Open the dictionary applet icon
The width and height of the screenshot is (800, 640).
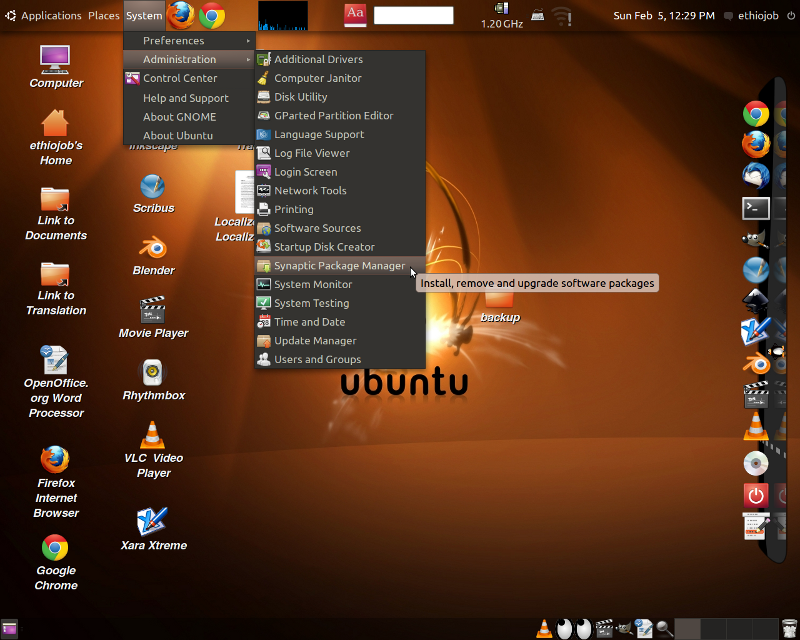coord(355,15)
